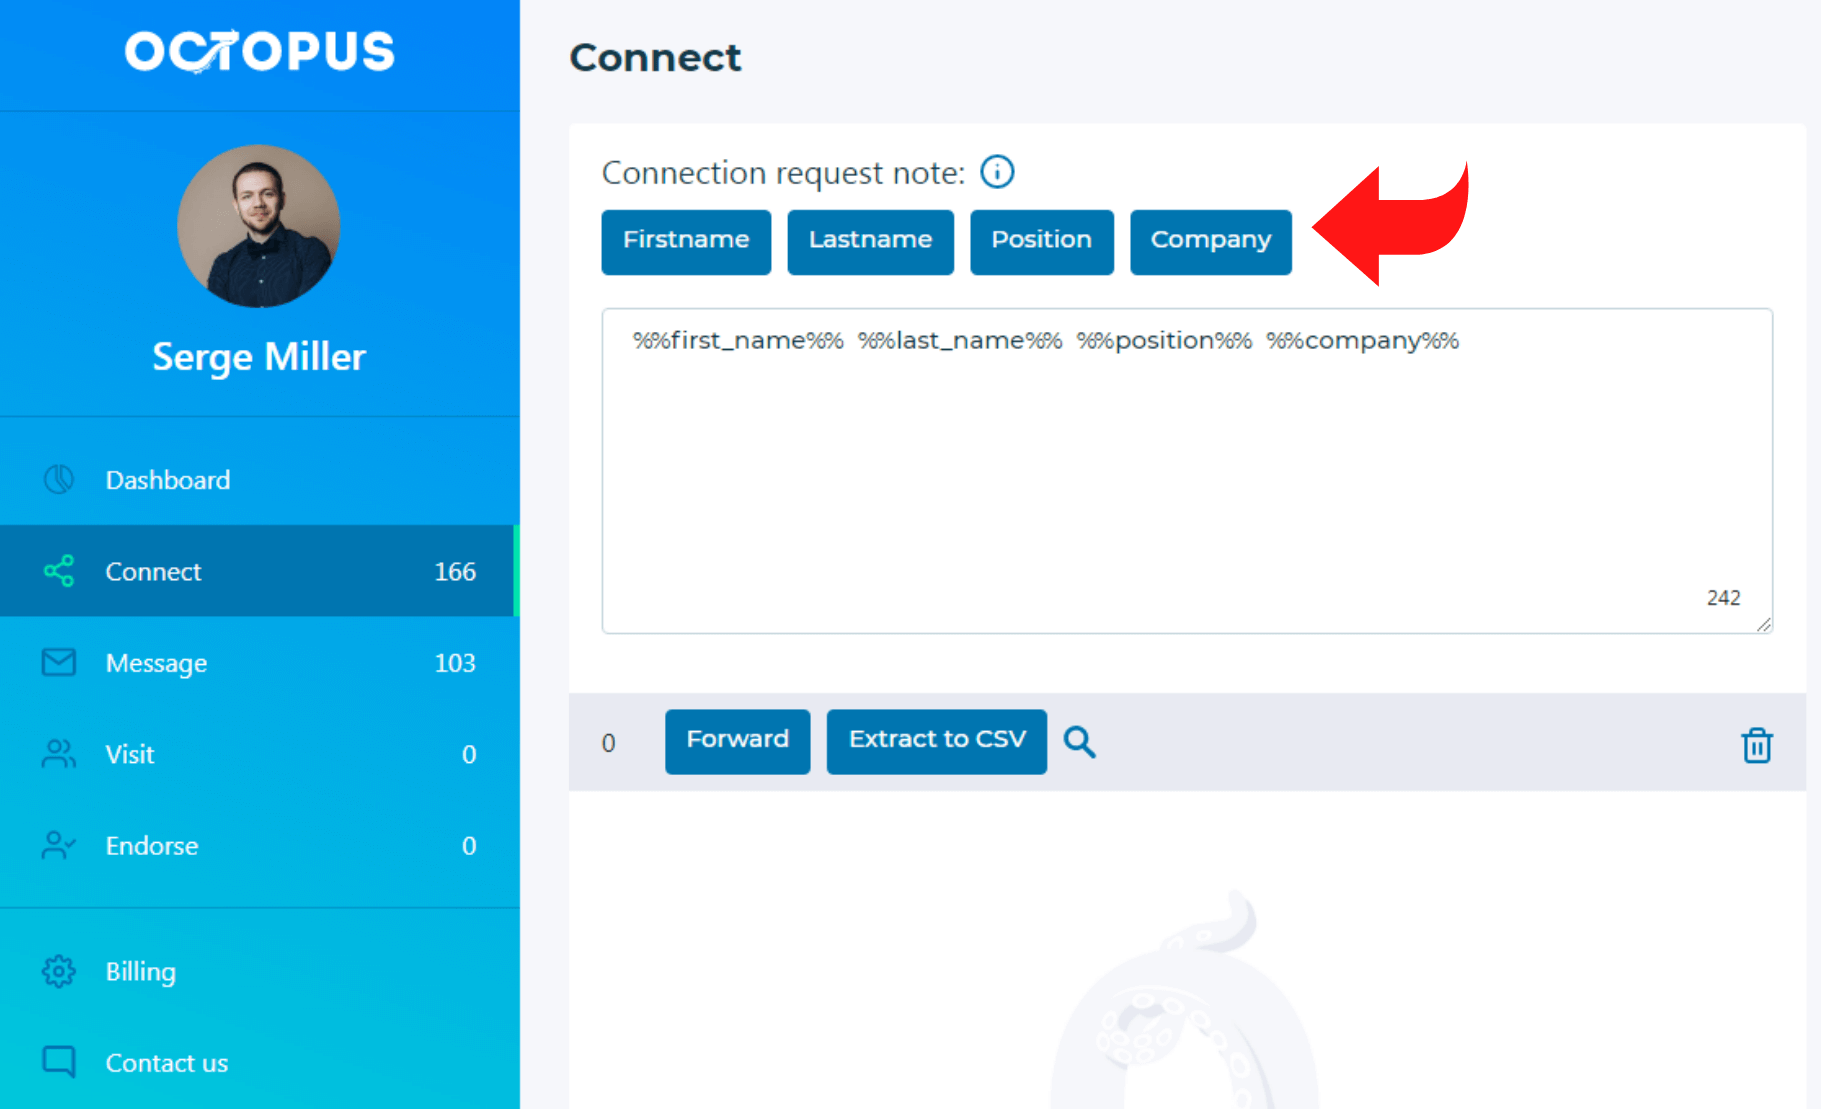Click the Billing gear icon

59,971
